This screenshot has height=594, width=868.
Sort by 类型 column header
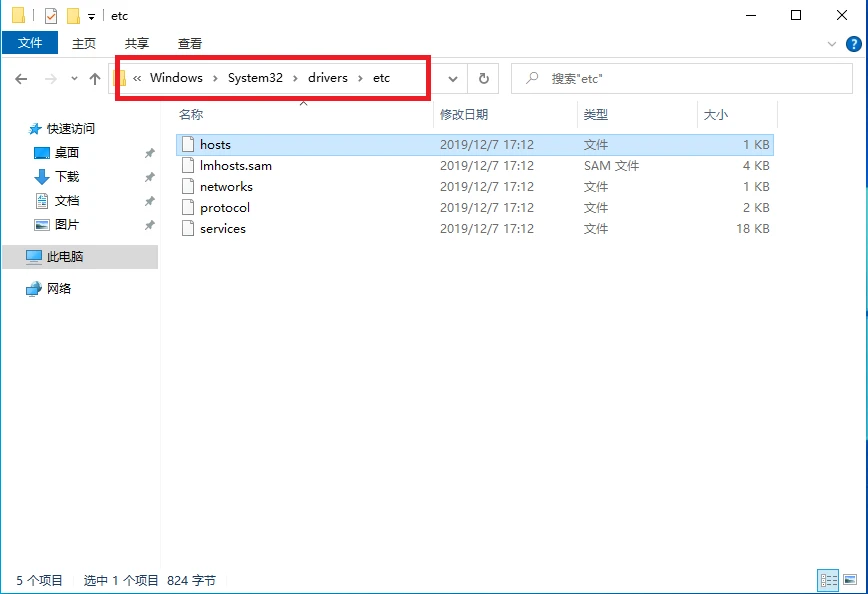596,115
